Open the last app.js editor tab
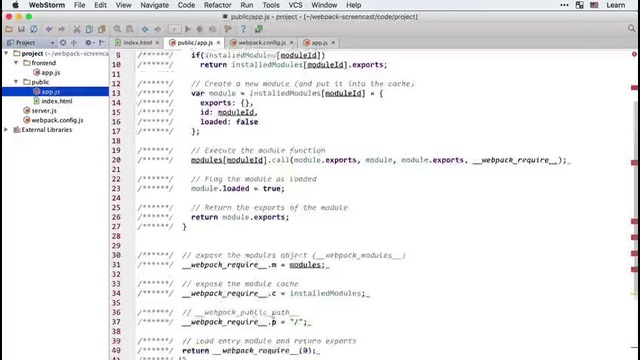The image size is (640, 360). point(319,42)
